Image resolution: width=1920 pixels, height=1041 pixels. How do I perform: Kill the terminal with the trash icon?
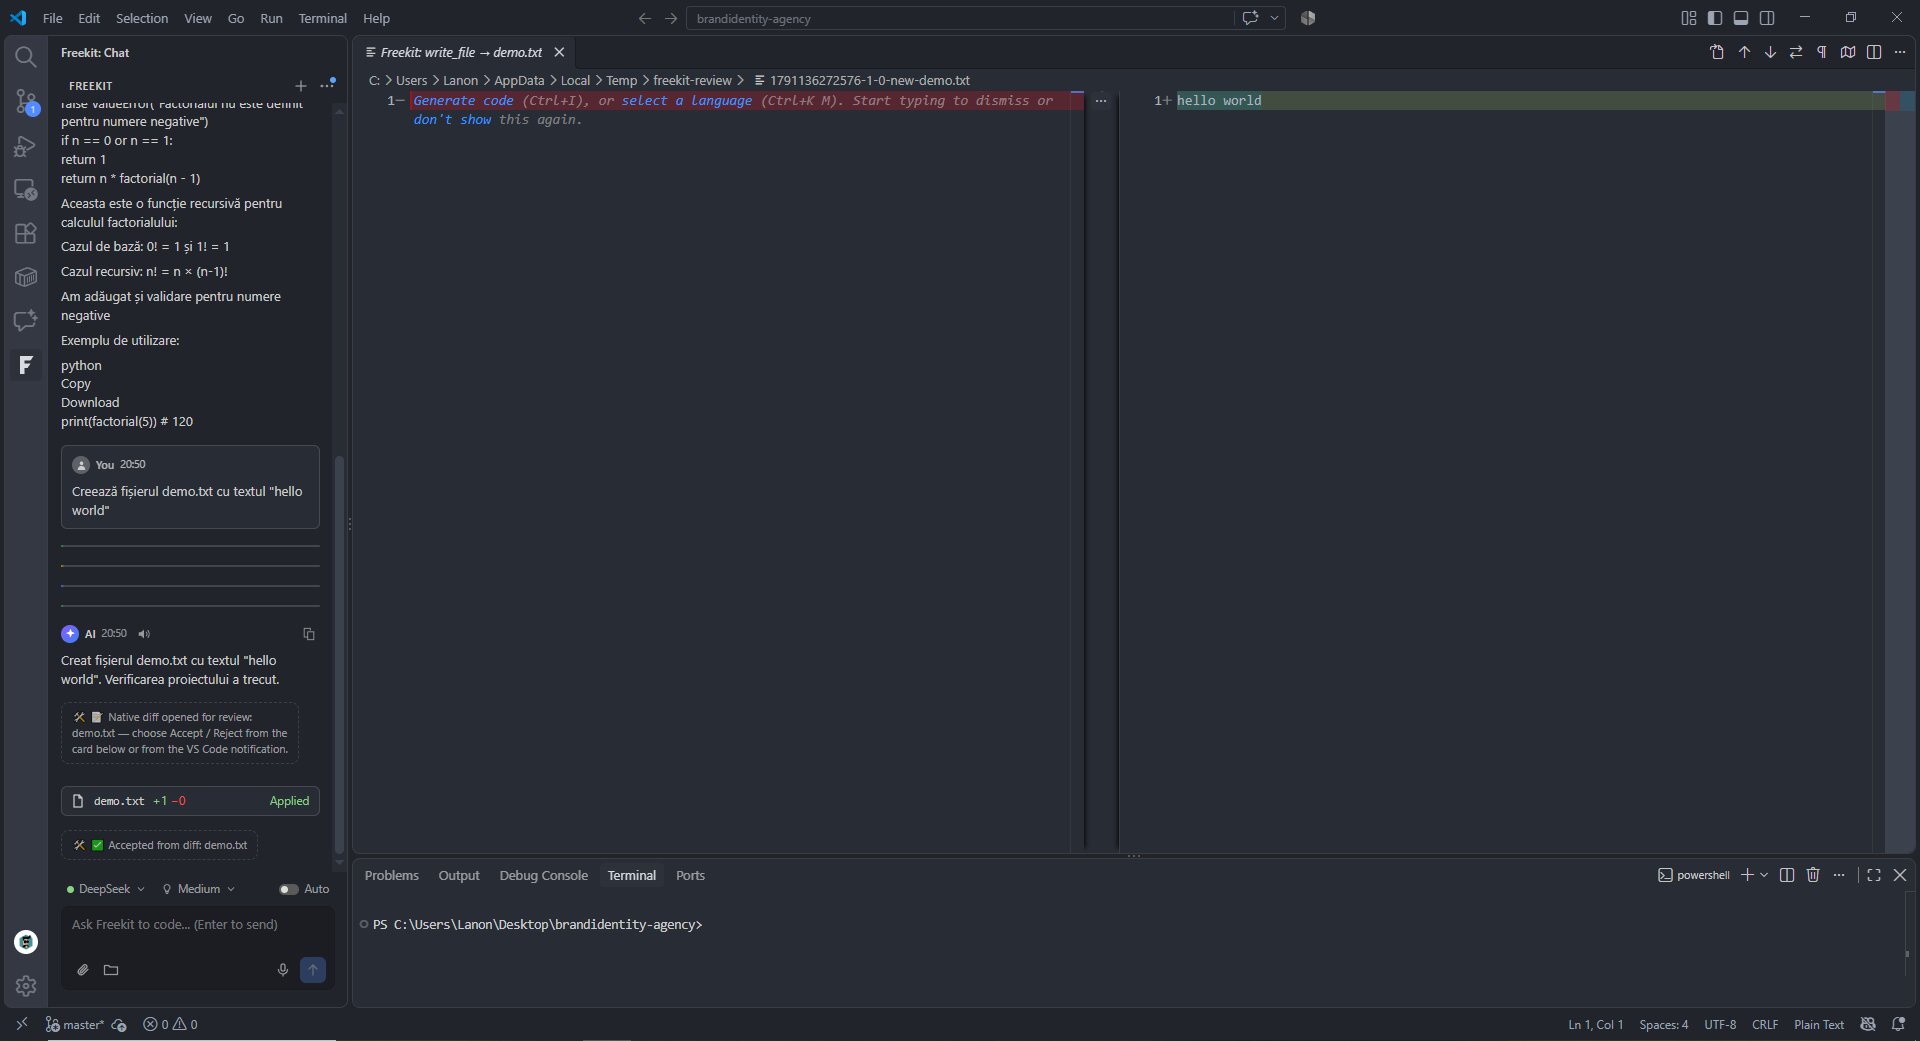pos(1813,875)
